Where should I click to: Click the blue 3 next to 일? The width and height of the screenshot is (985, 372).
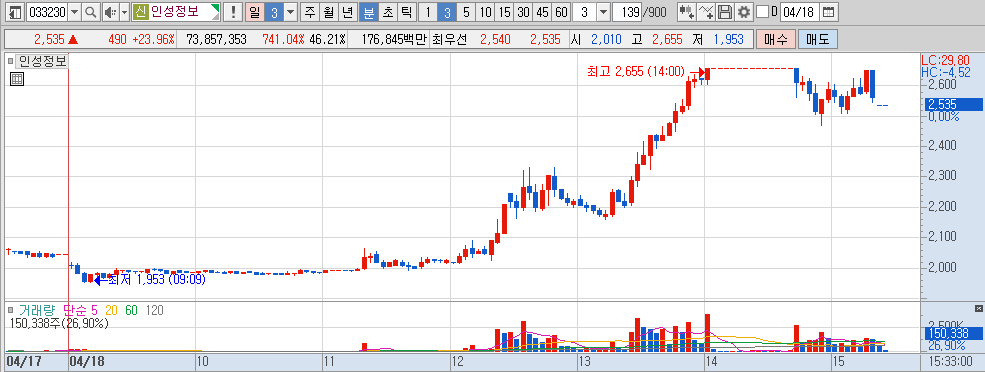coord(274,11)
